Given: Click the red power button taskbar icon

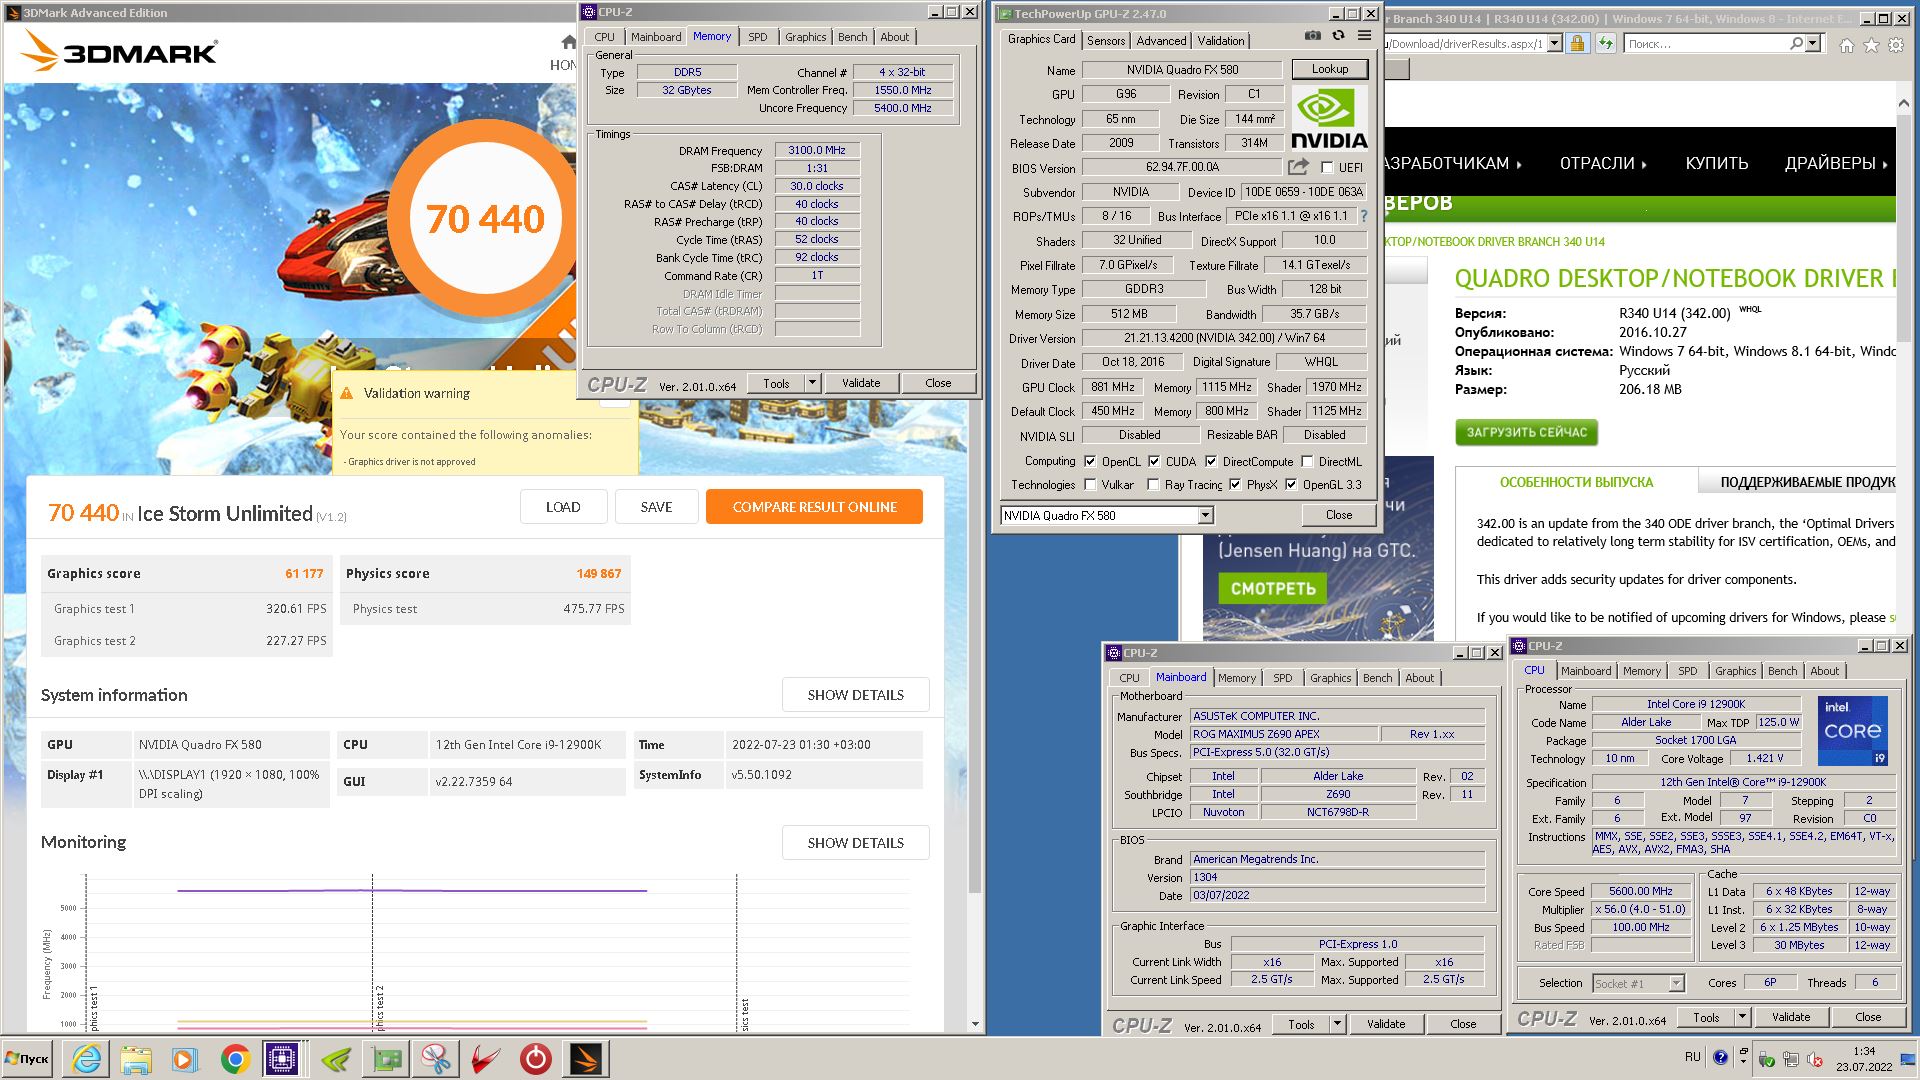Looking at the screenshot, I should point(536,1058).
